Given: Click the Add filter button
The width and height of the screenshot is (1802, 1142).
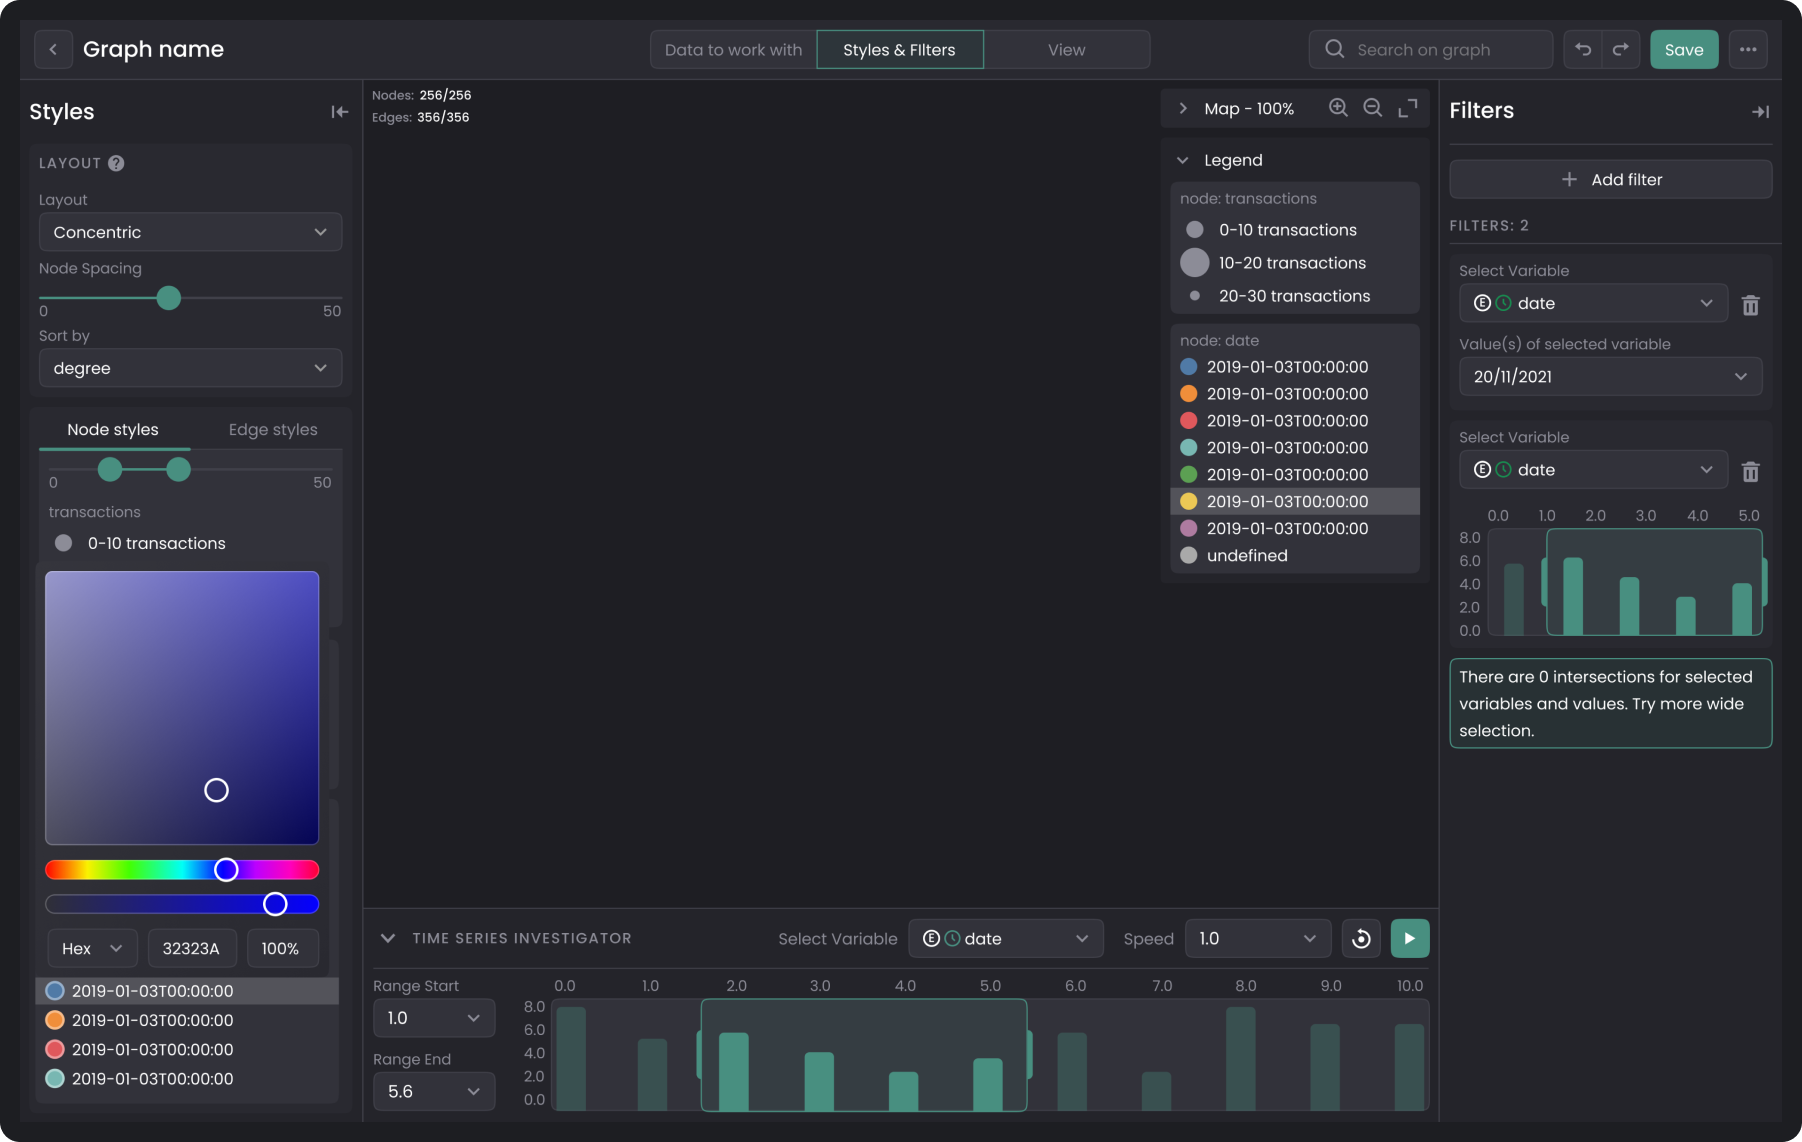Looking at the screenshot, I should coord(1611,179).
